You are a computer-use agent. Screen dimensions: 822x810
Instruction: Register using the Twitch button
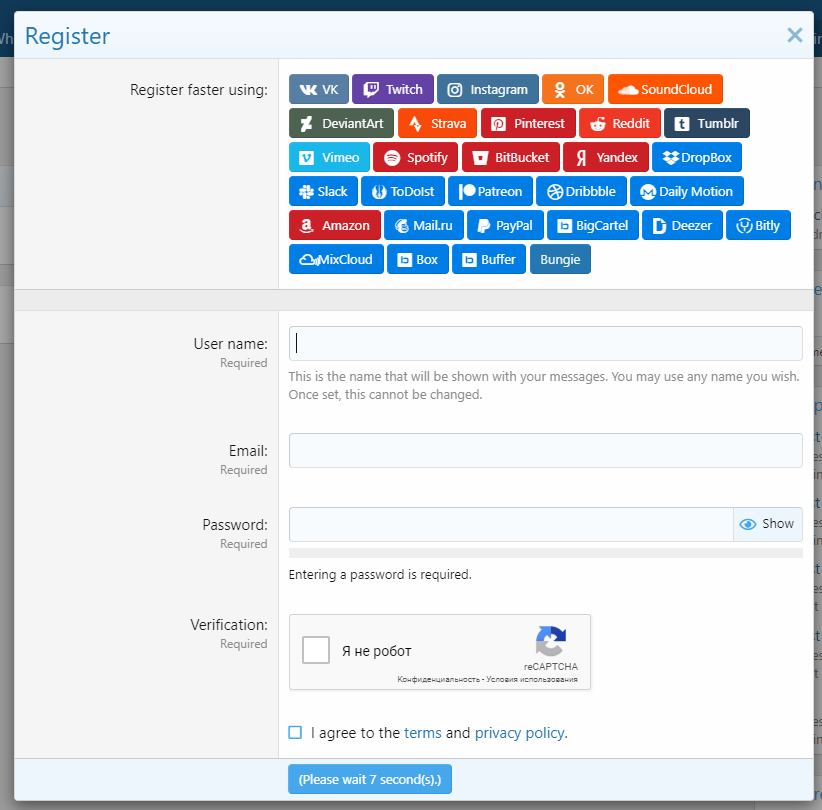pyautogui.click(x=393, y=90)
